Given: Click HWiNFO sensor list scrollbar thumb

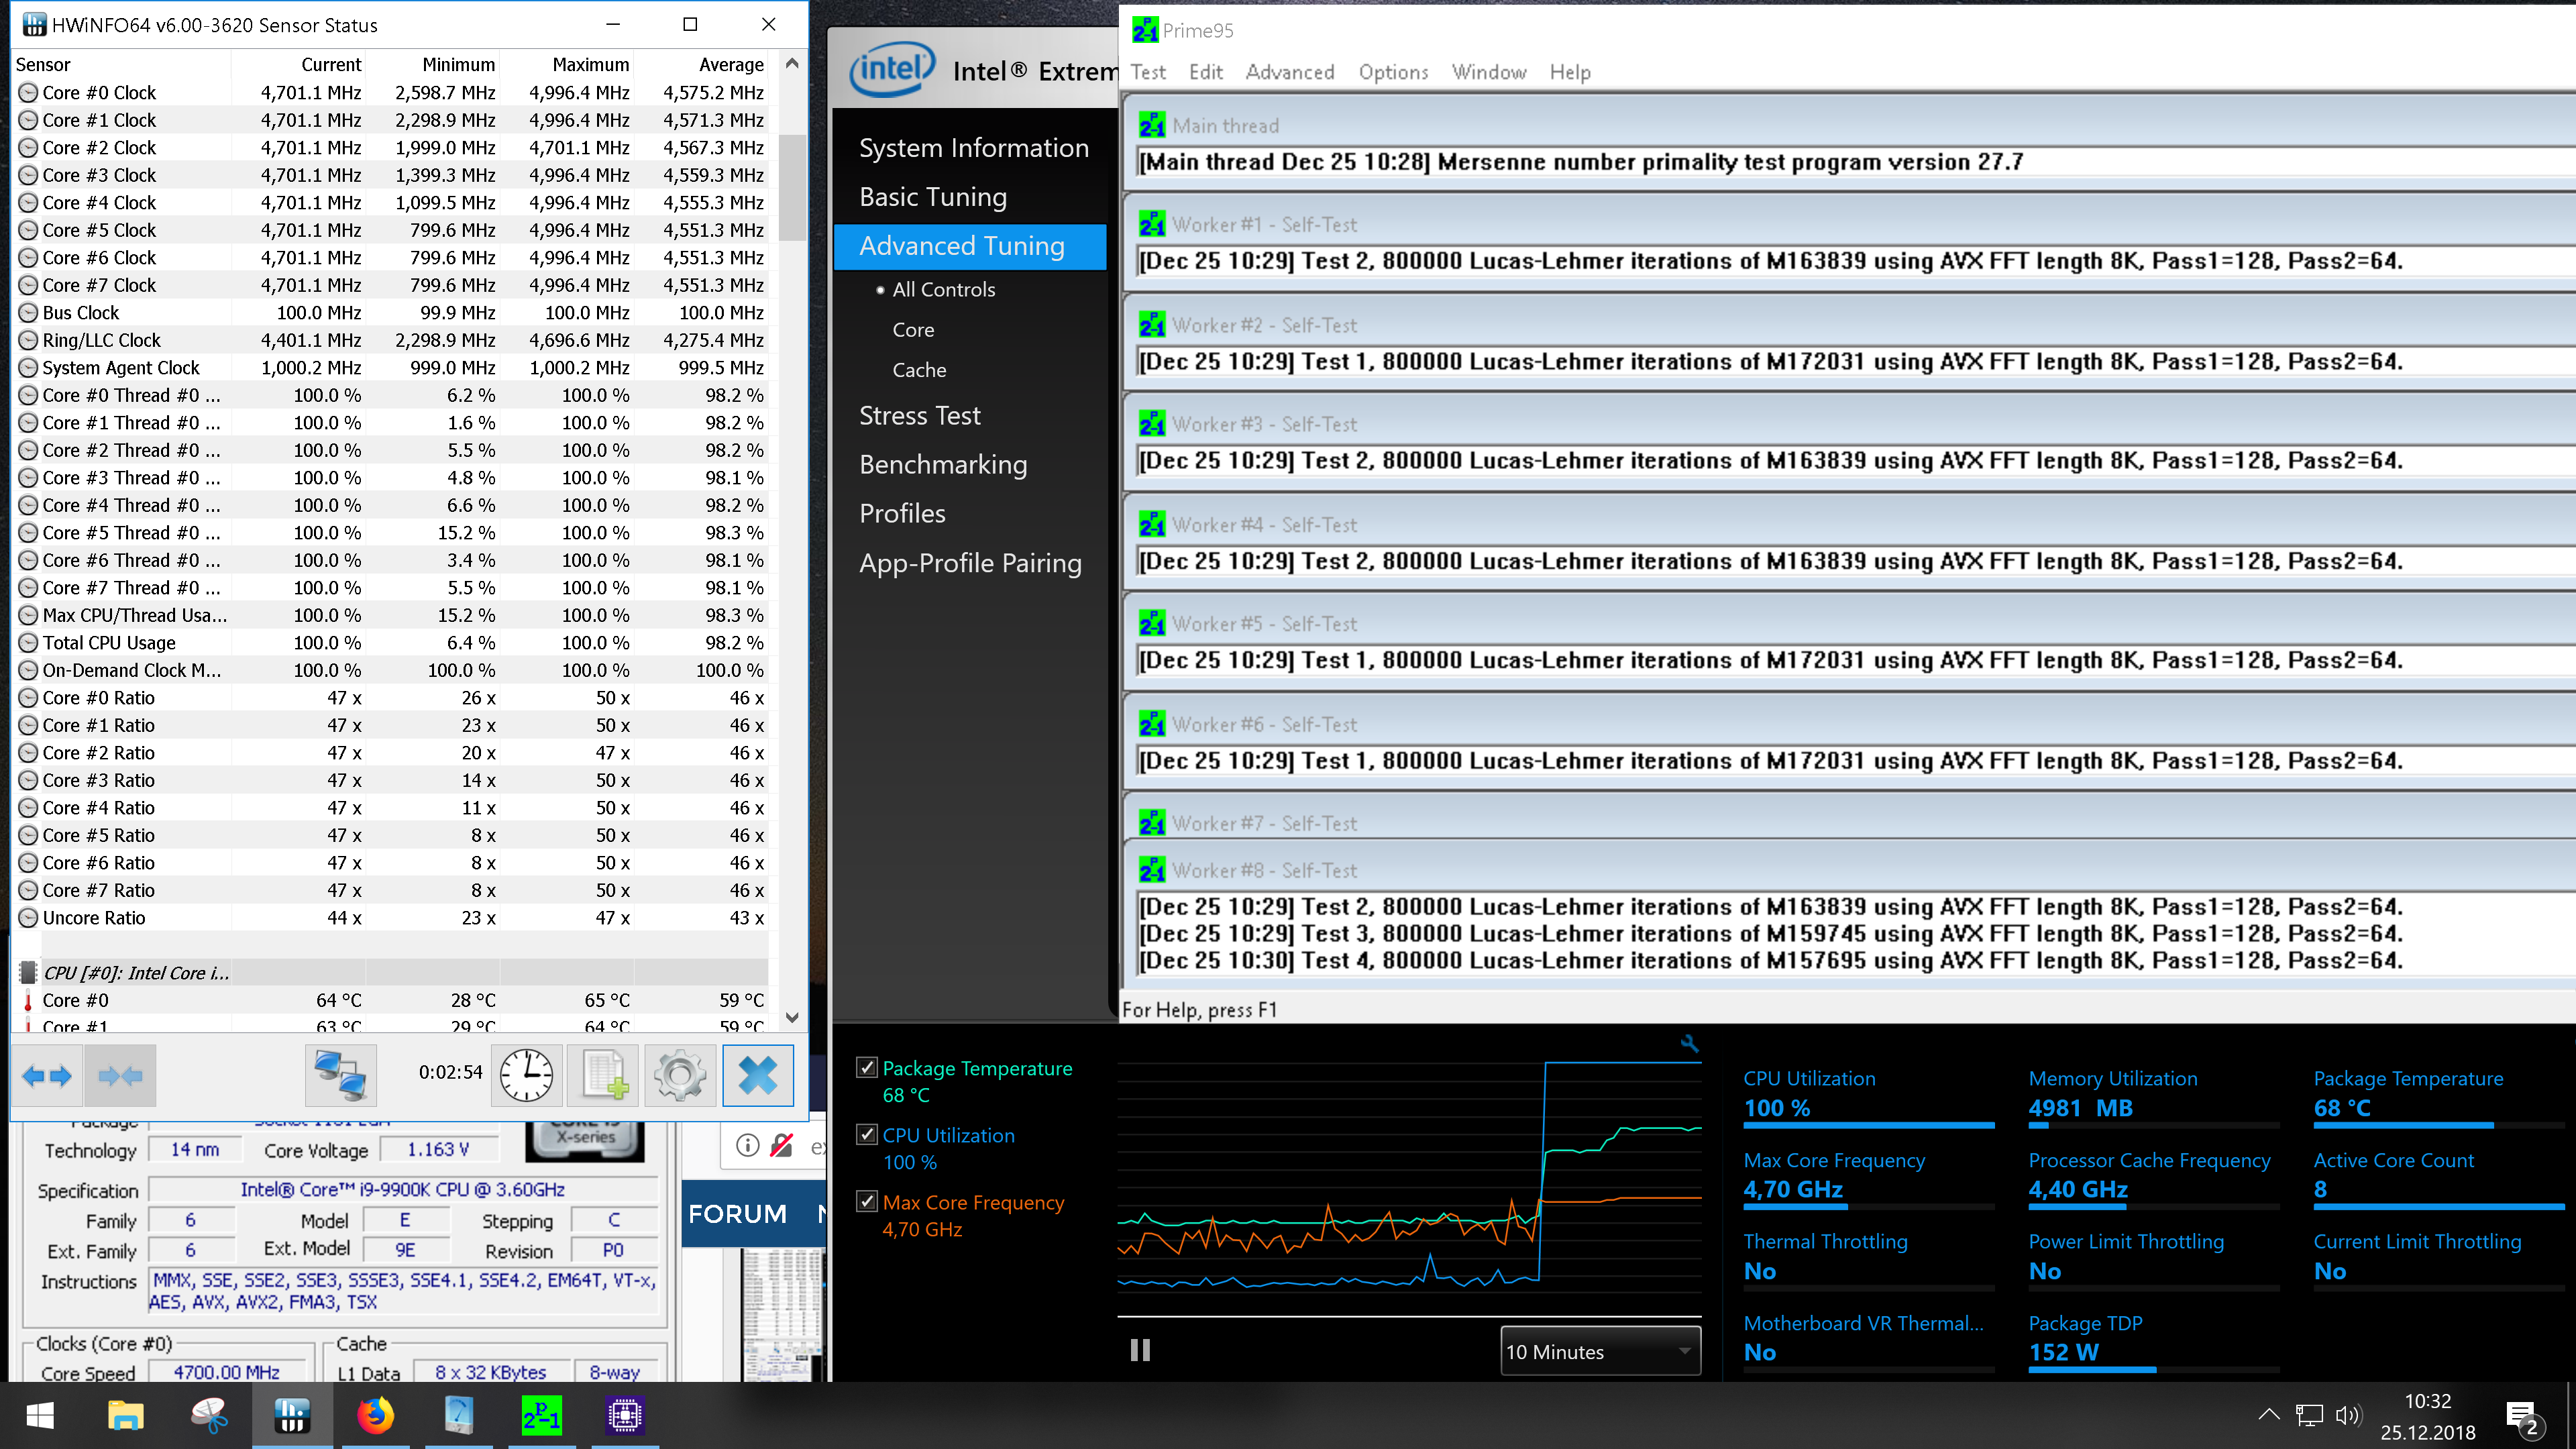Looking at the screenshot, I should coord(792,188).
